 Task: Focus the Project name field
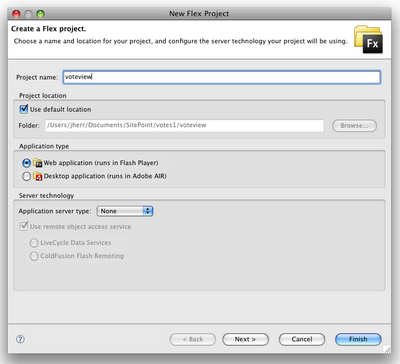click(221, 77)
